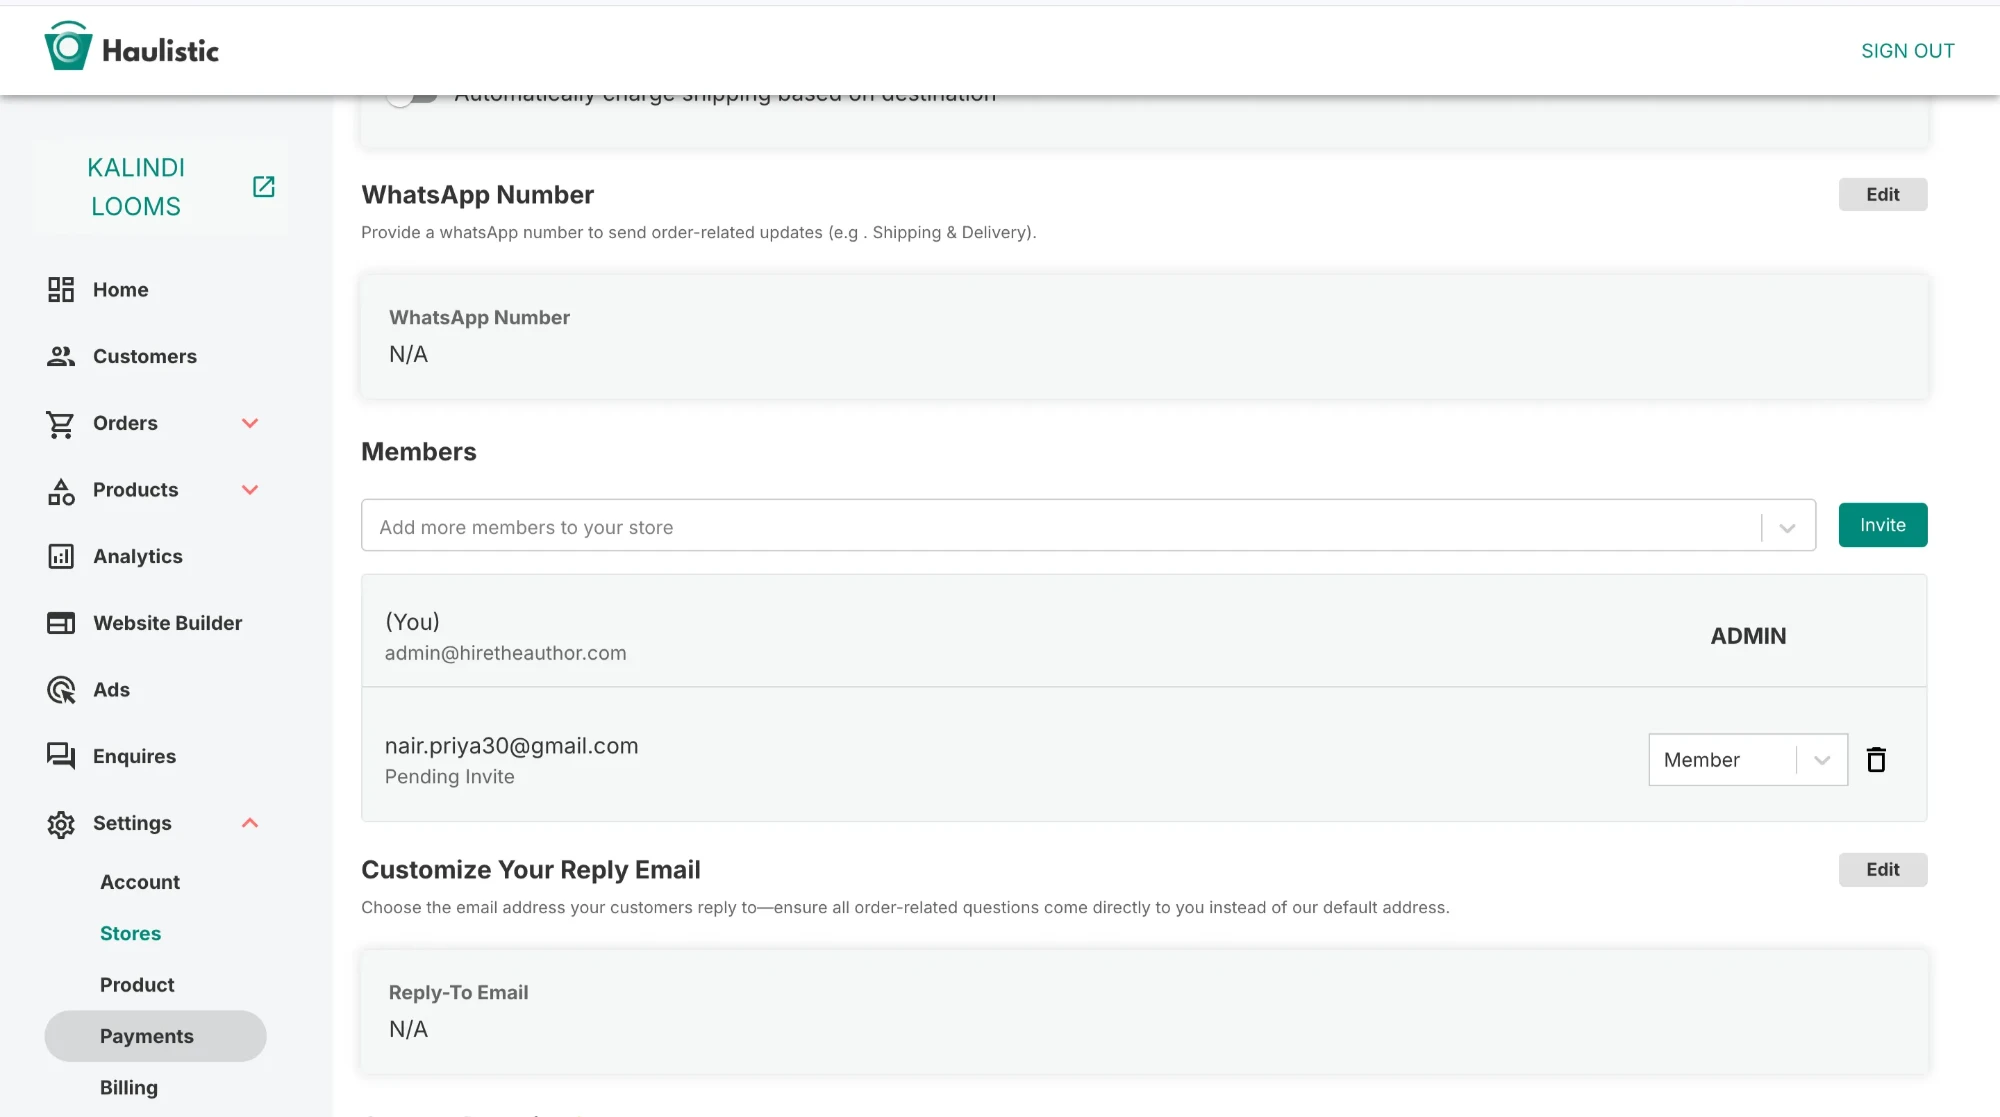Click the Invite button

click(1882, 525)
